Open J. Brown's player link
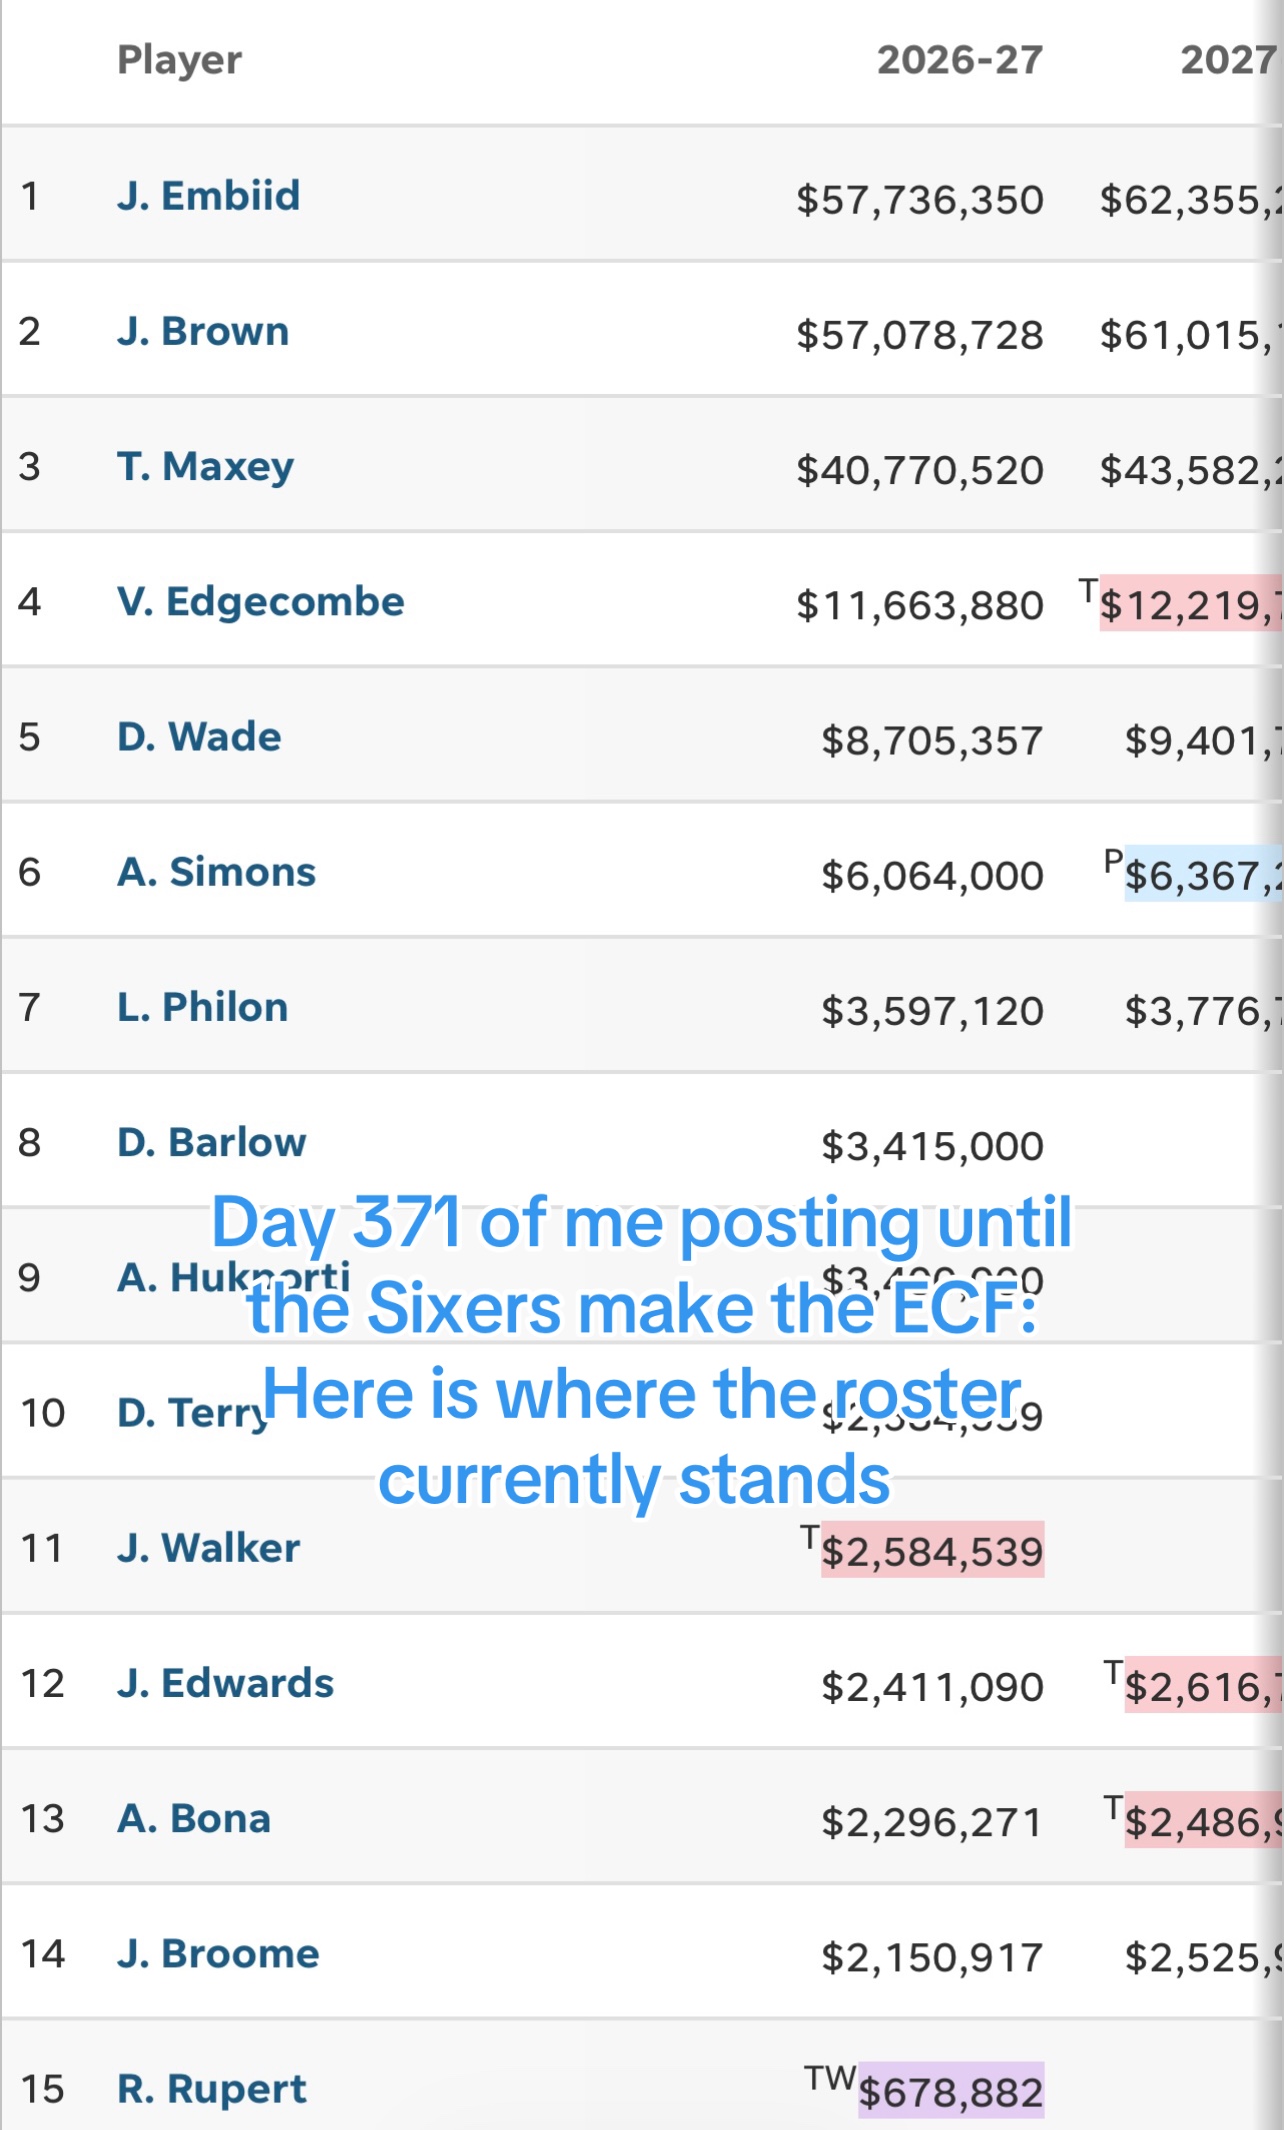The width and height of the screenshot is (1284, 2130). pyautogui.click(x=203, y=331)
